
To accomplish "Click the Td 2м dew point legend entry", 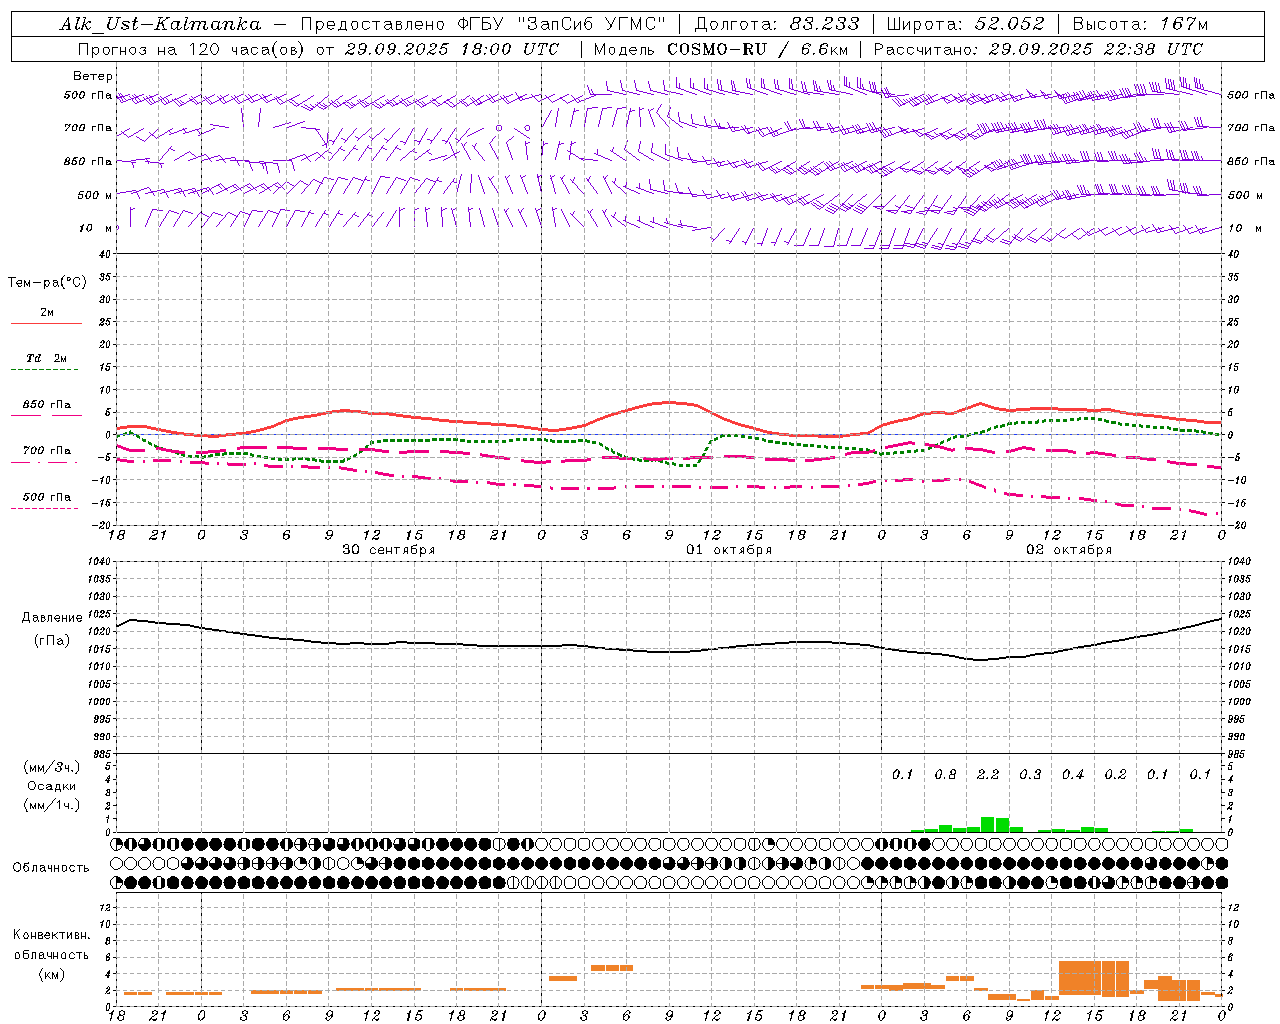I will (x=46, y=358).
